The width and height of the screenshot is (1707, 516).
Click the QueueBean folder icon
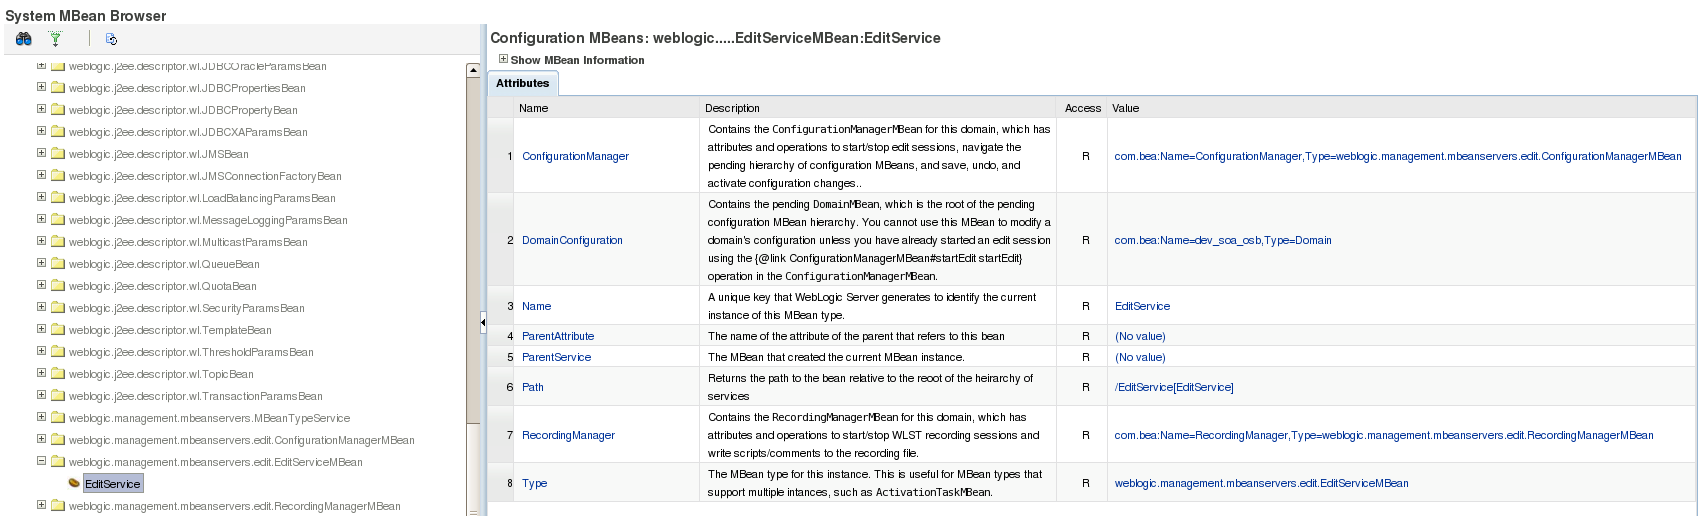pyautogui.click(x=58, y=264)
